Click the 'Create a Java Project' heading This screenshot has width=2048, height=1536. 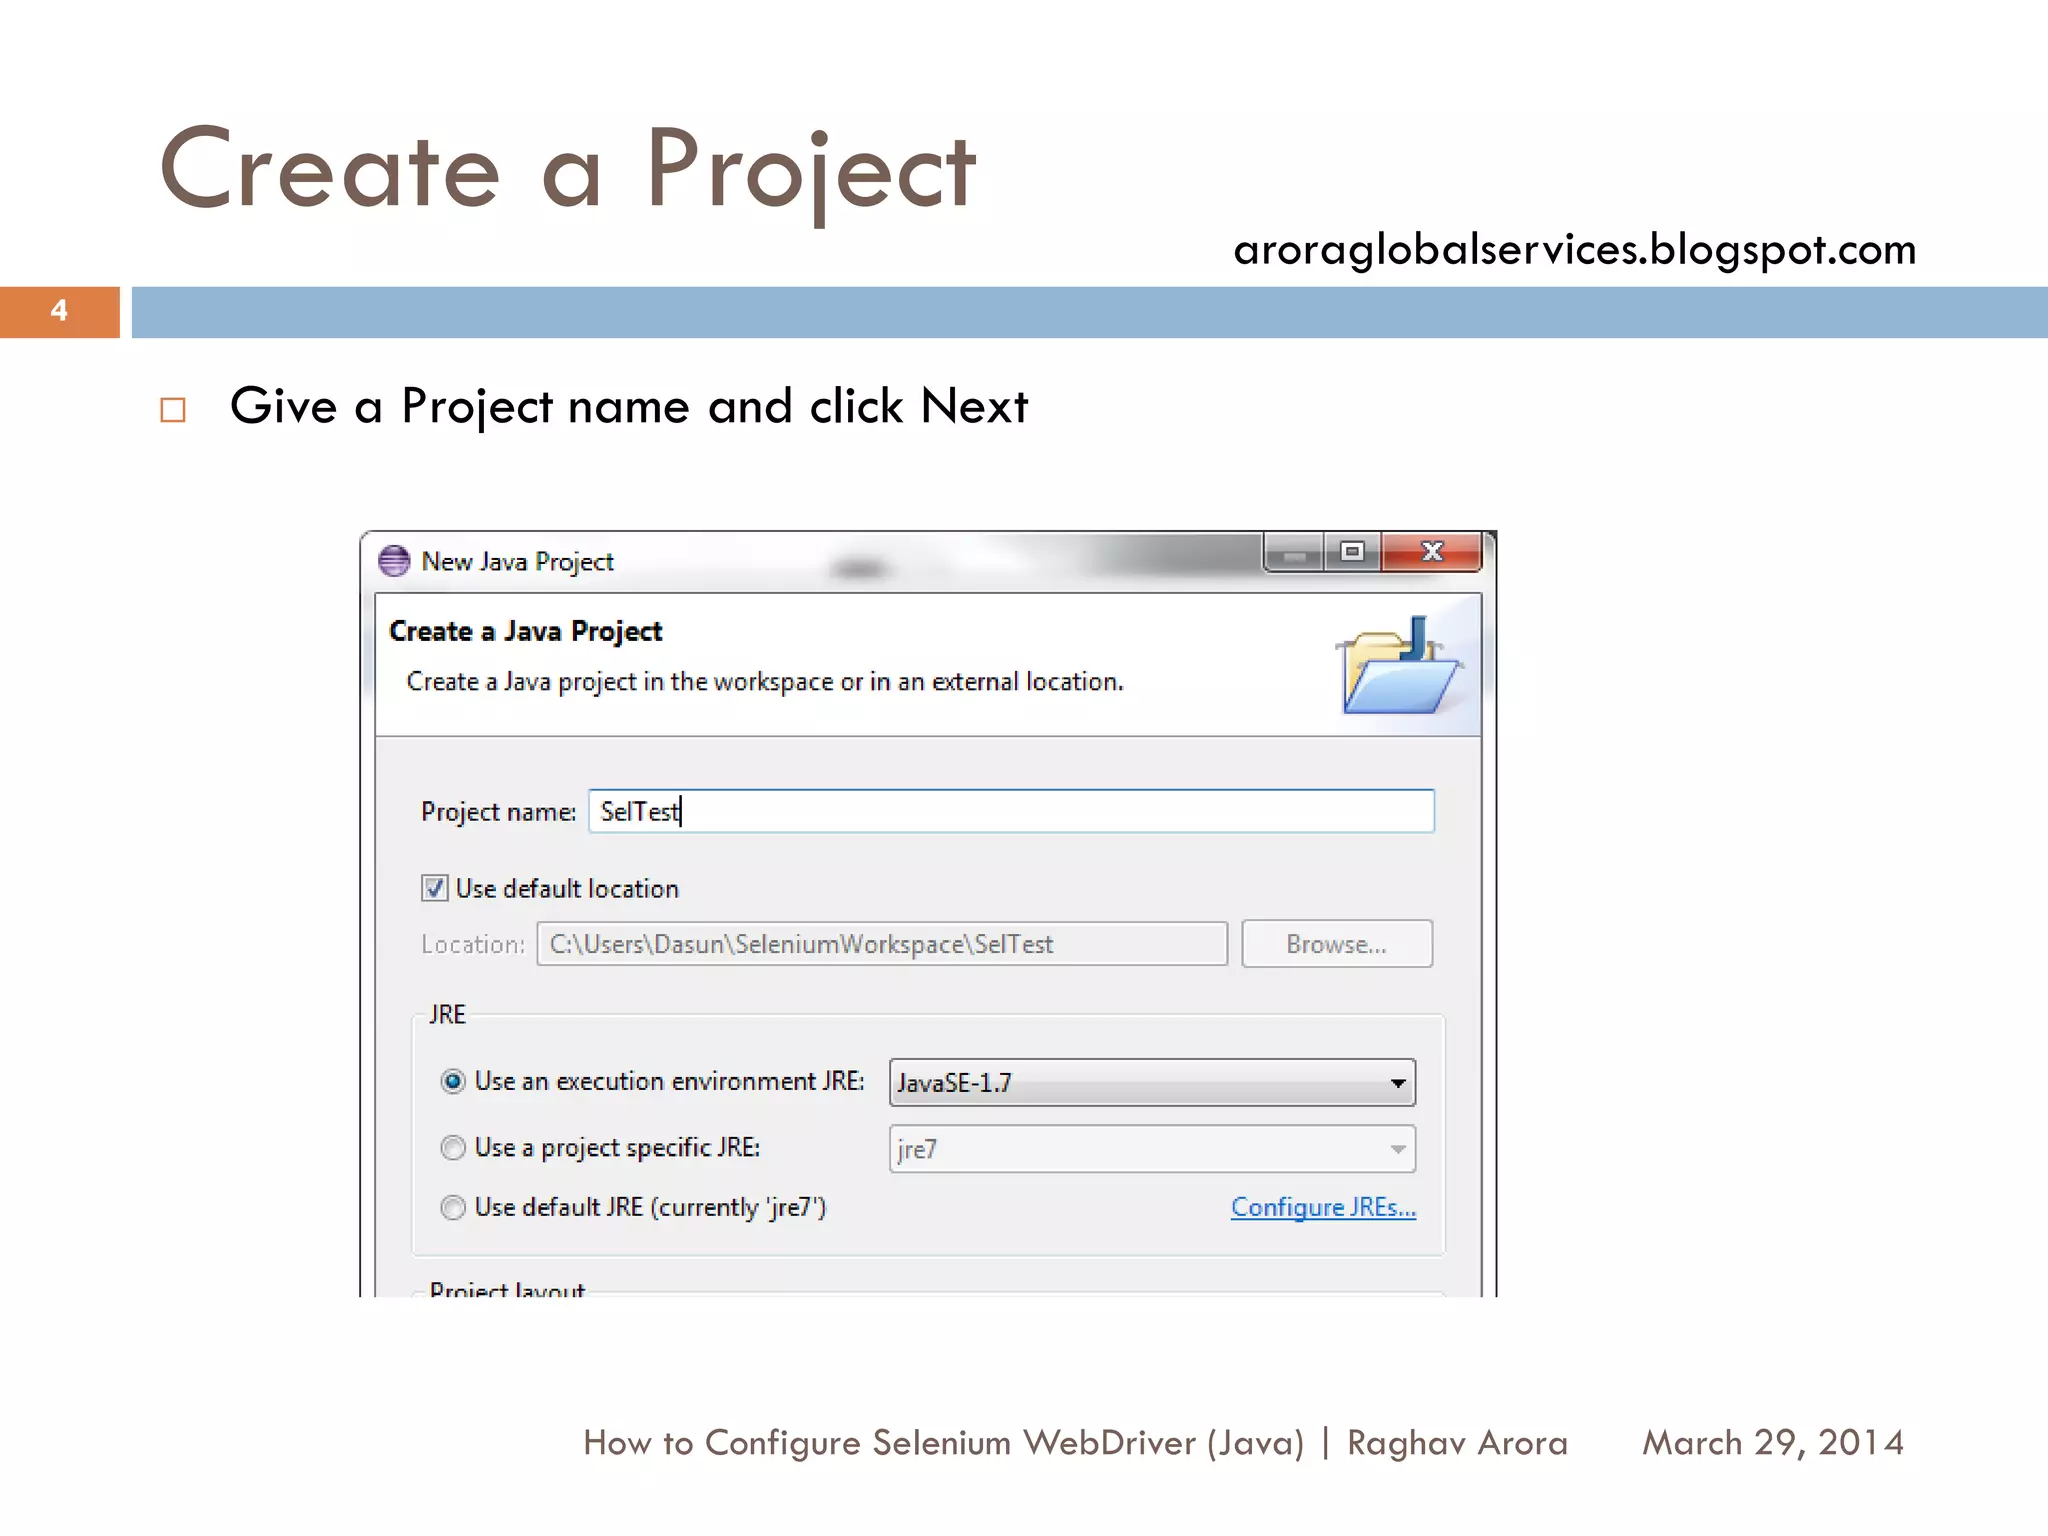[525, 631]
